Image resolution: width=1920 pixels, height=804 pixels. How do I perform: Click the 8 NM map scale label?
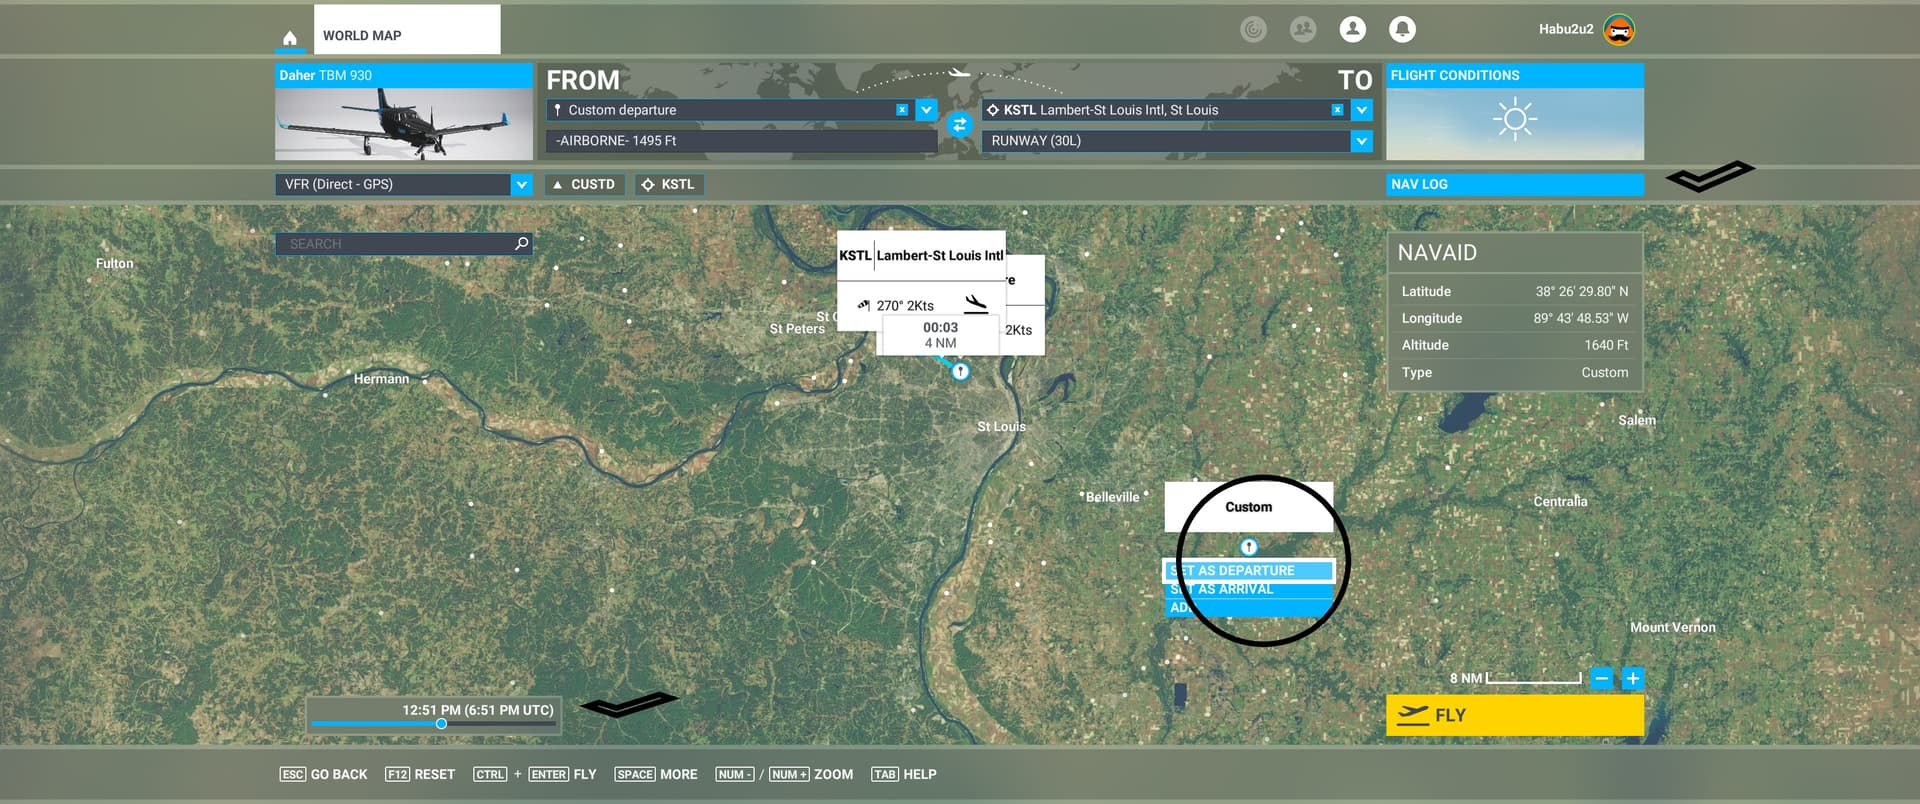[x=1465, y=678]
